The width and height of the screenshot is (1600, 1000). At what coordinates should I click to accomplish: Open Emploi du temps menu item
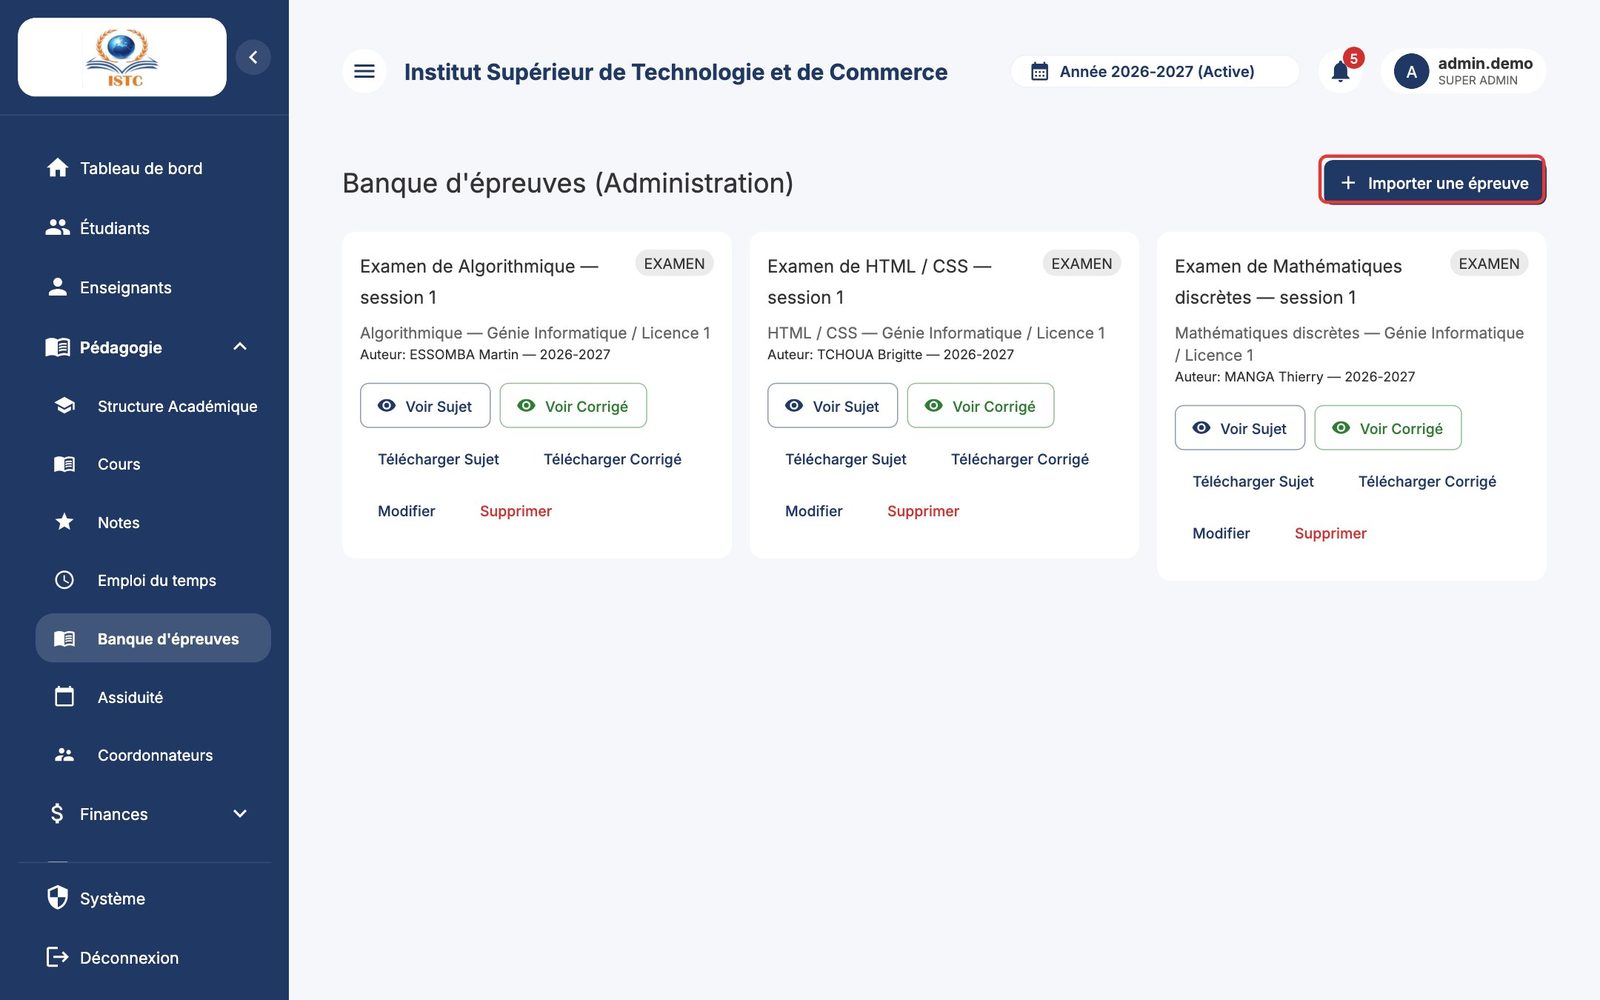pos(153,580)
